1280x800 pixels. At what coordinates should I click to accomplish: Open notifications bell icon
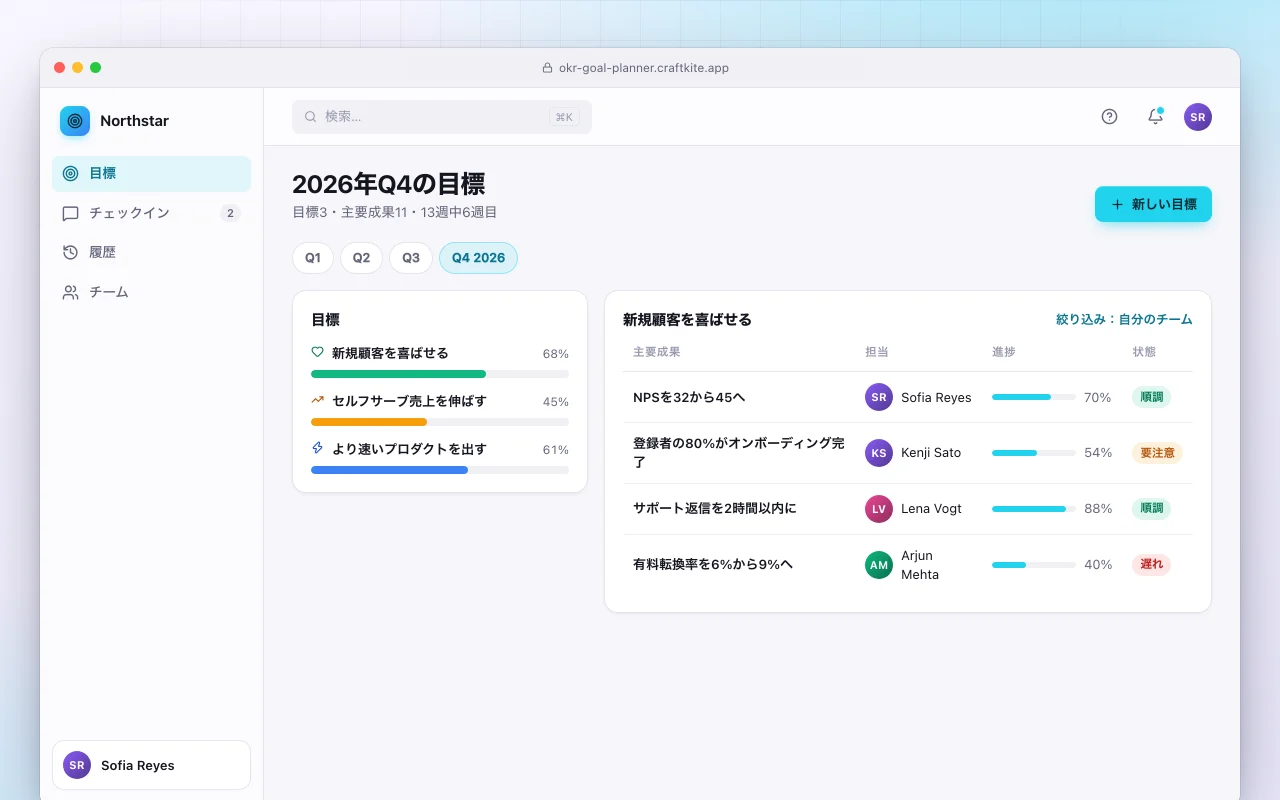coord(1155,116)
